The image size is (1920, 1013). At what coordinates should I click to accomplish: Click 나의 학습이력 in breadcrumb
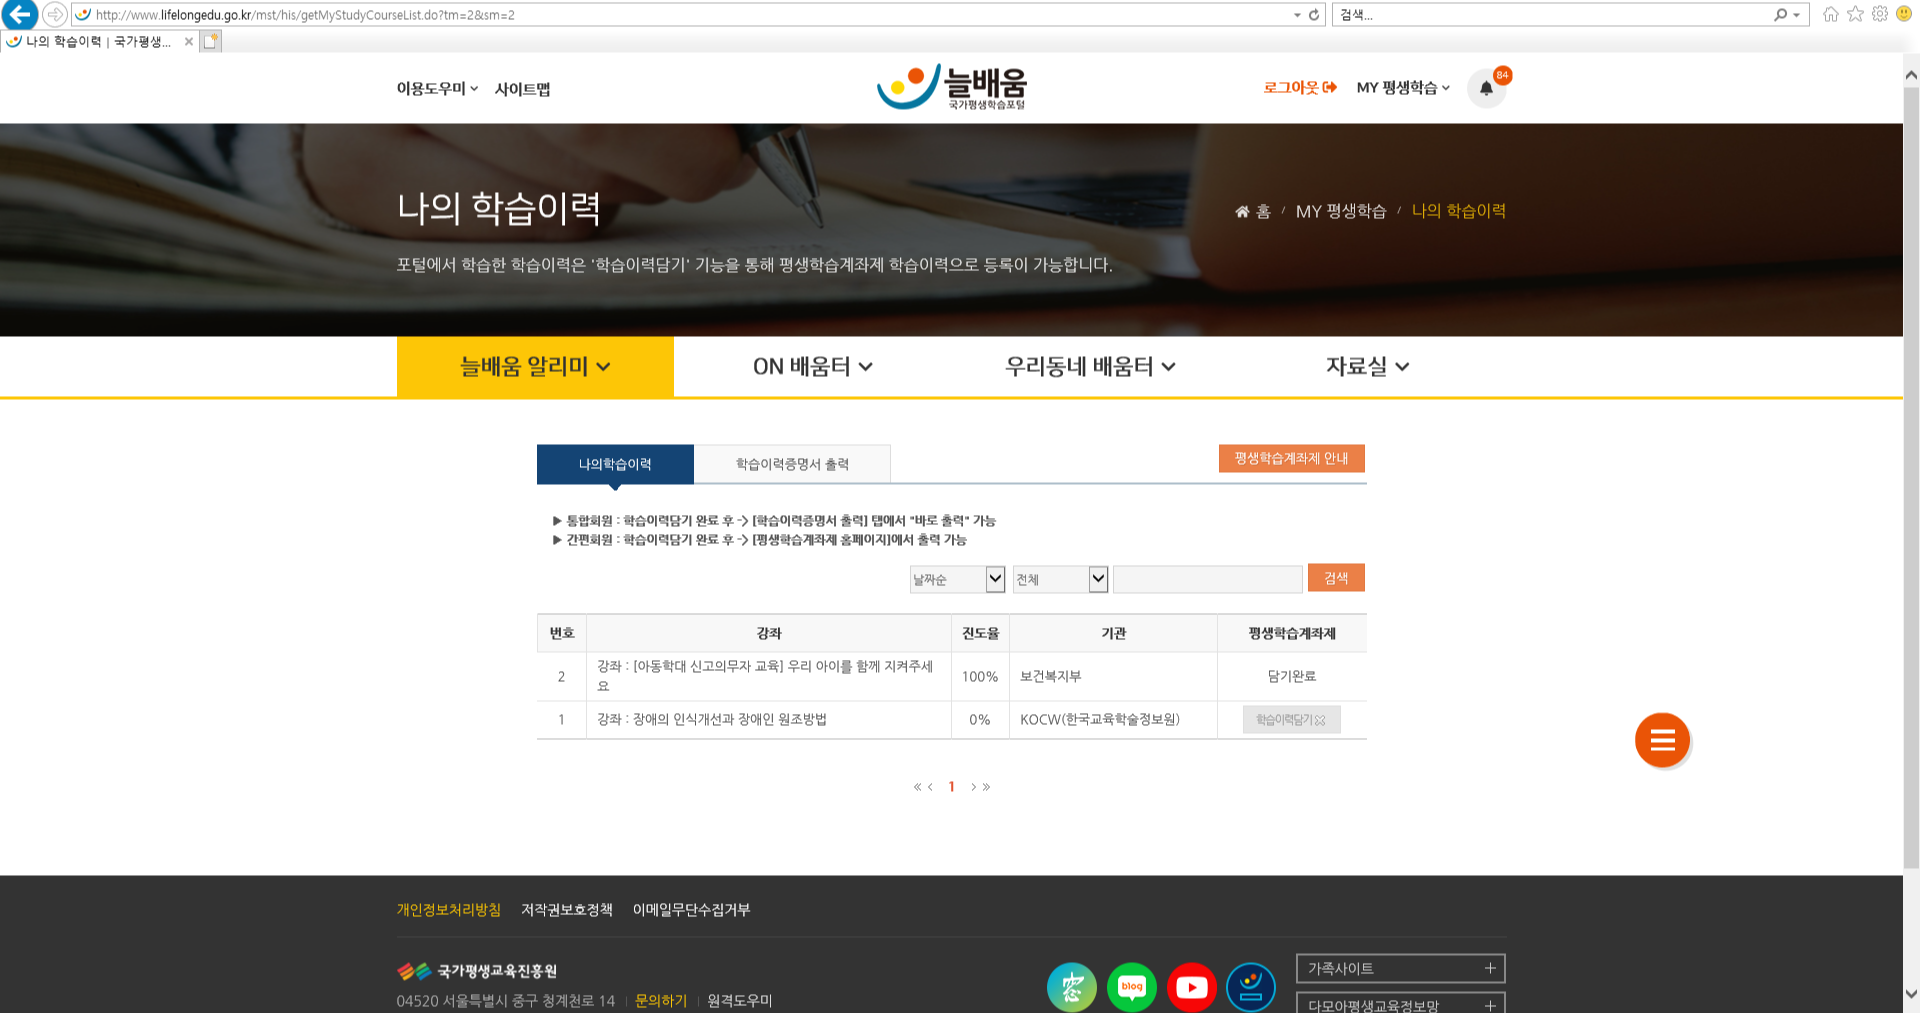point(1459,211)
